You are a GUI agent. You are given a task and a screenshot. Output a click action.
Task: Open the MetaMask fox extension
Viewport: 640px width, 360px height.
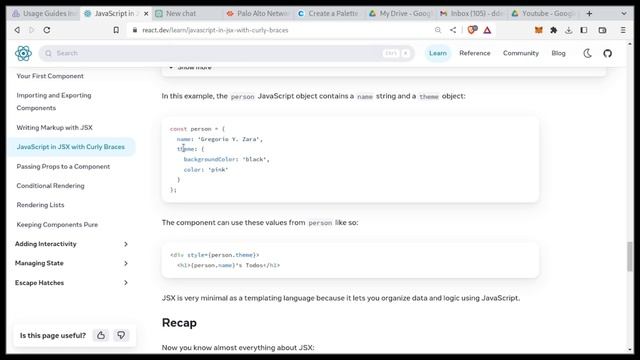539,30
